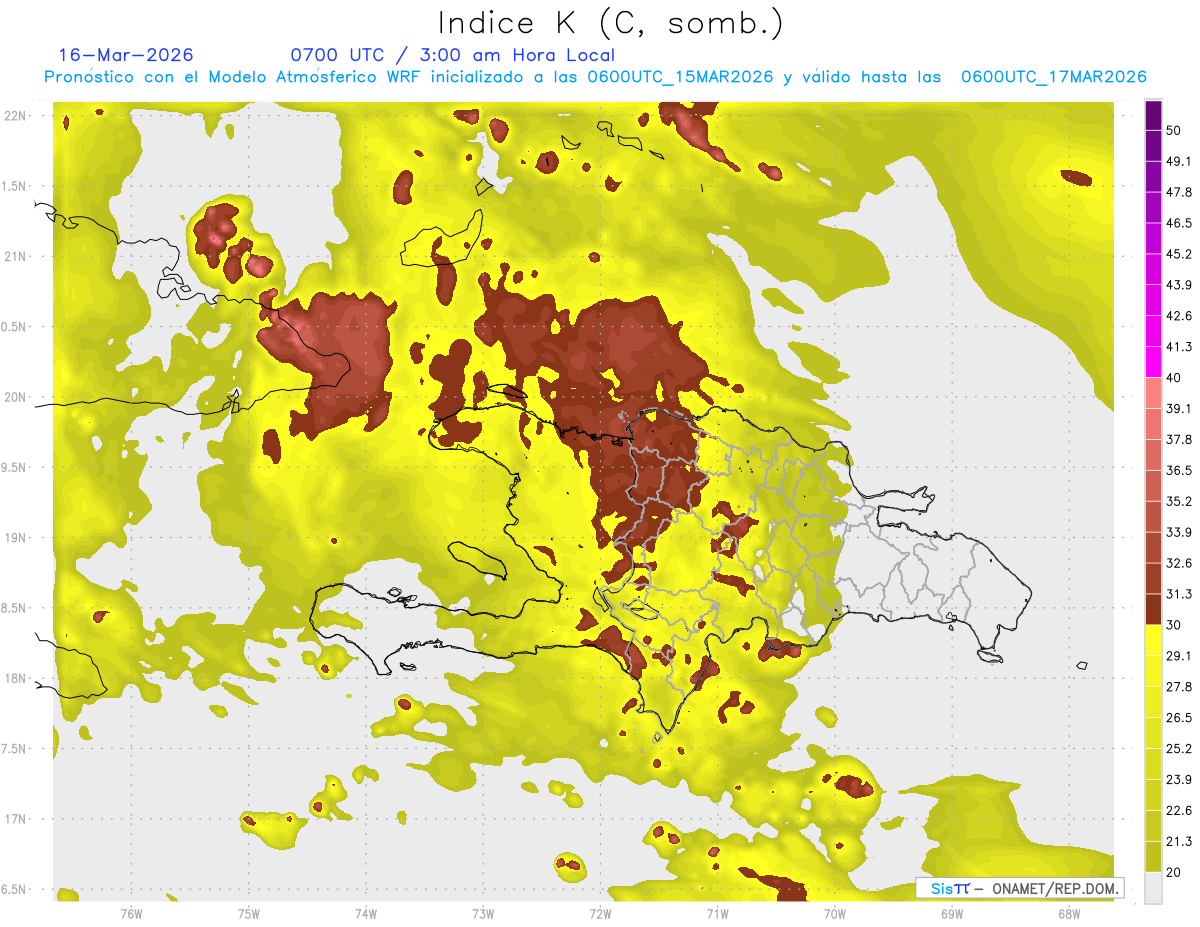Click the '17N' latitude label
The width and height of the screenshot is (1200, 927).
[15, 819]
